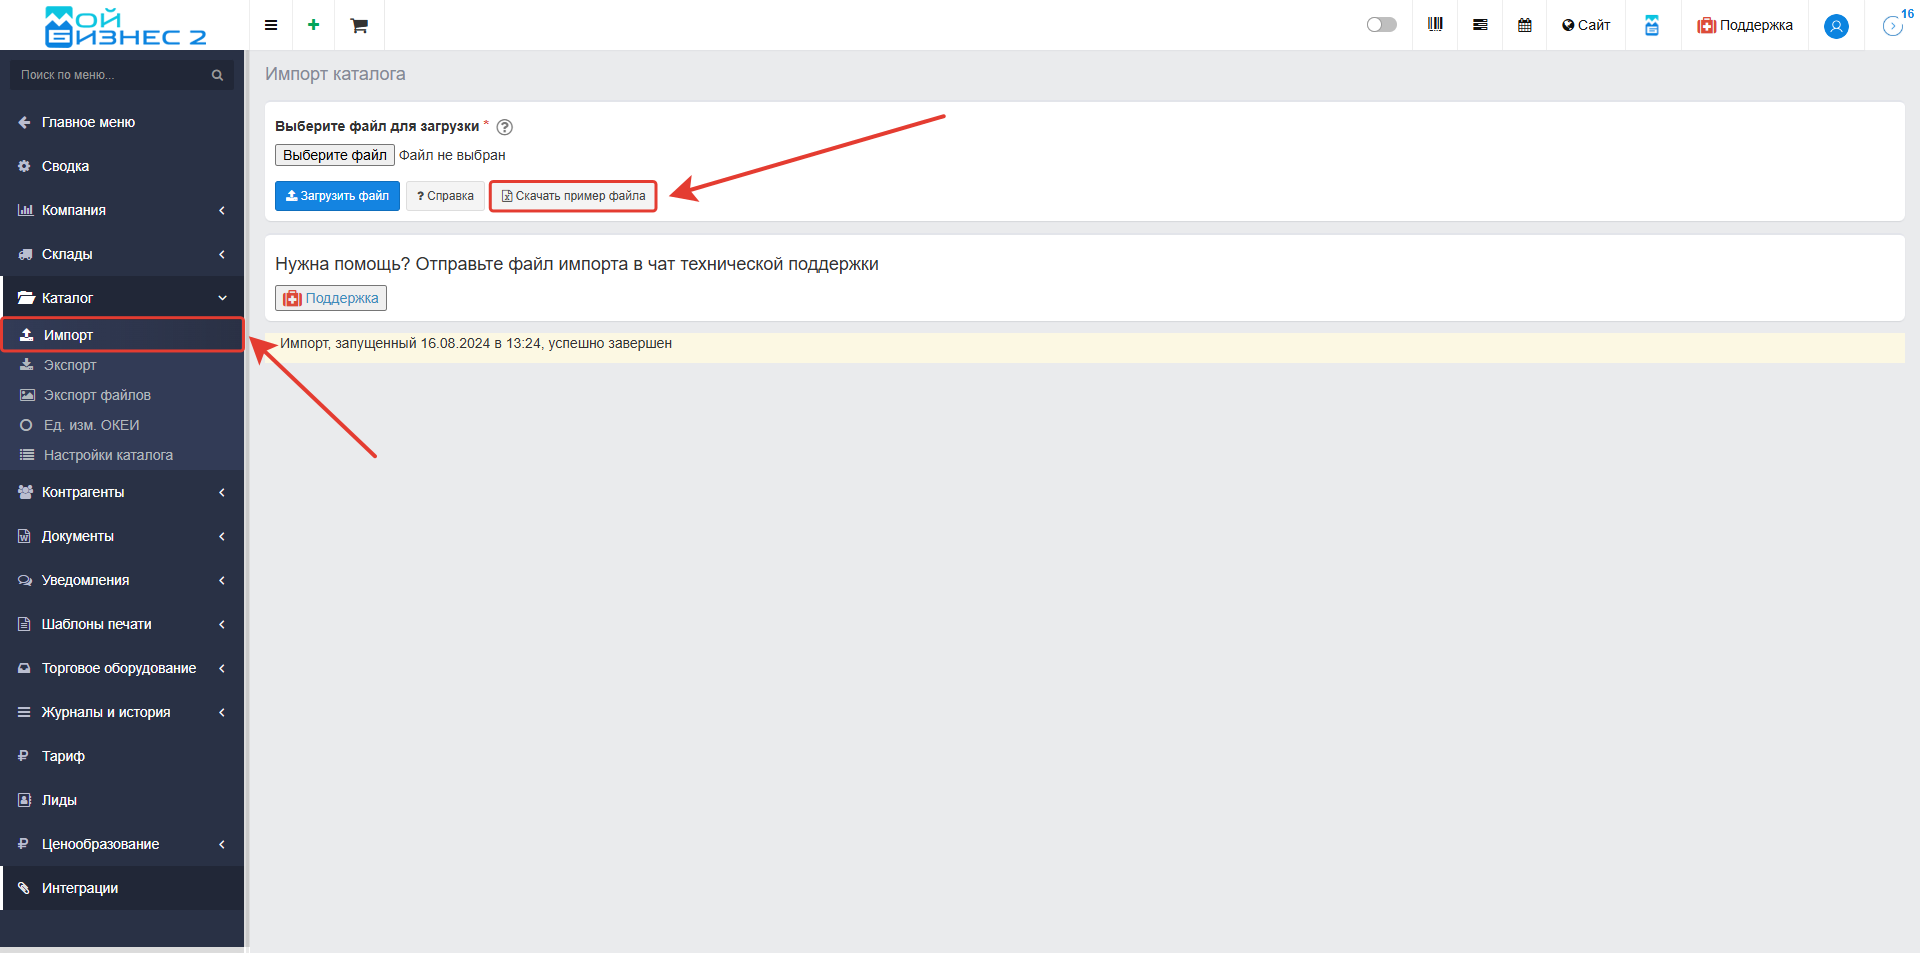This screenshot has width=1920, height=953.
Task: Click the shopping cart icon
Action: tap(359, 25)
